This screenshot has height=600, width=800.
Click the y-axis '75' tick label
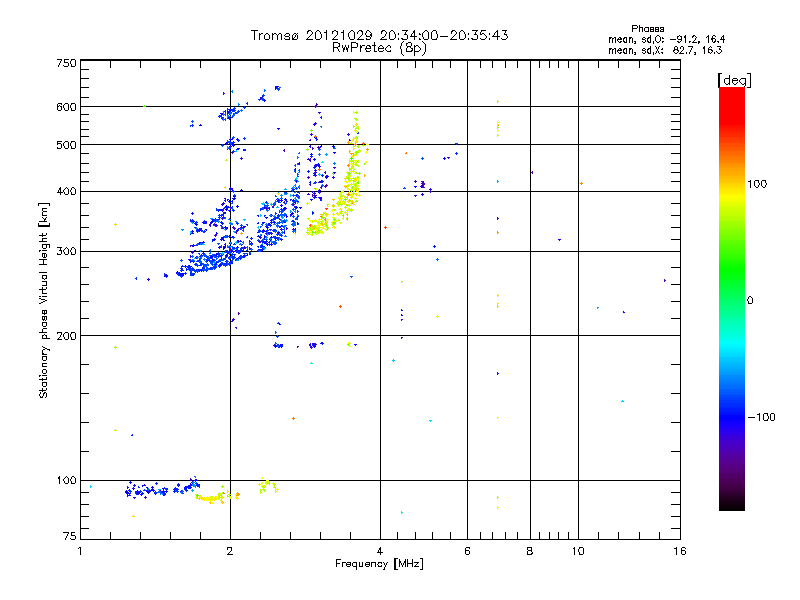pos(70,536)
